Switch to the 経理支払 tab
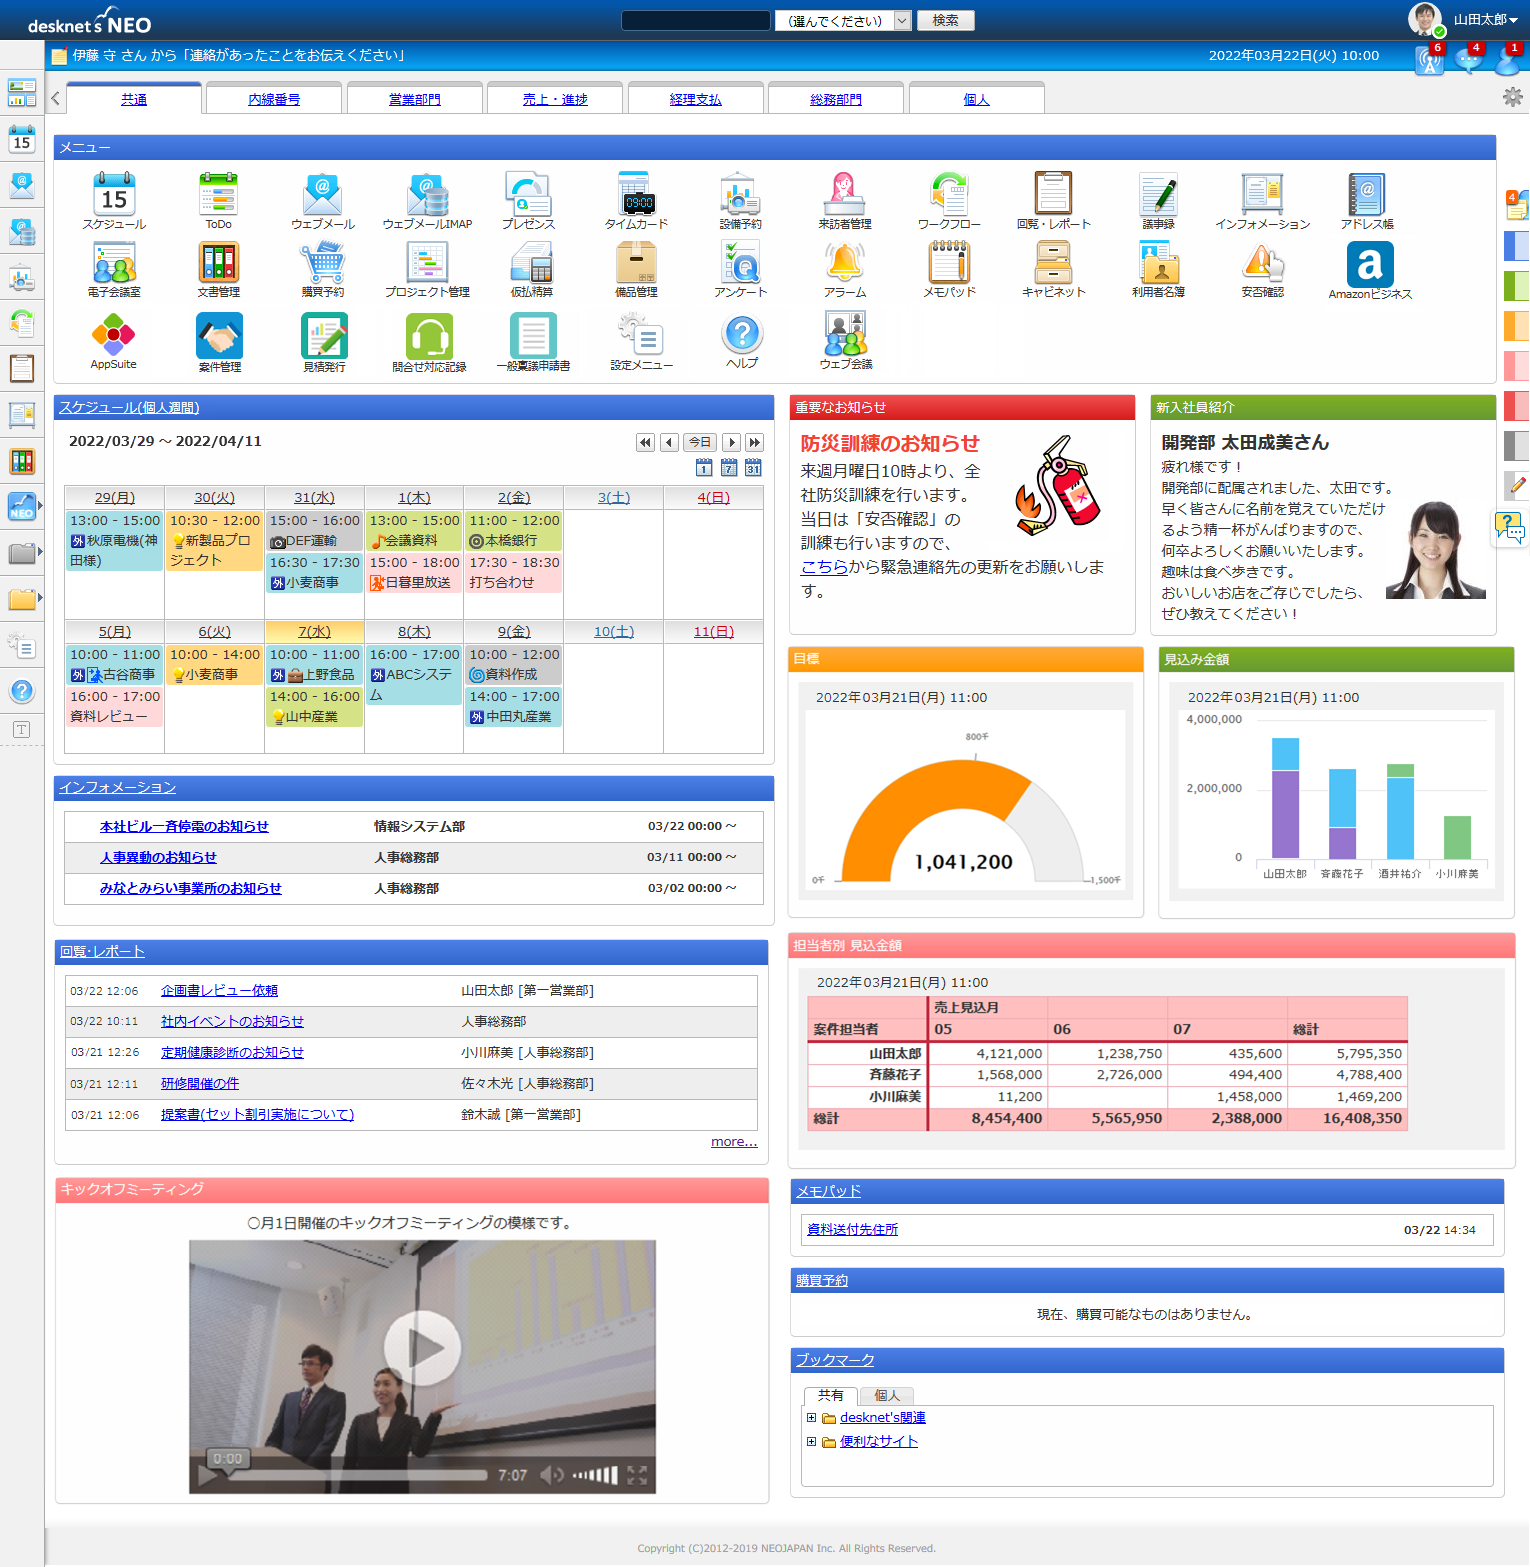The width and height of the screenshot is (1530, 1567). click(695, 100)
